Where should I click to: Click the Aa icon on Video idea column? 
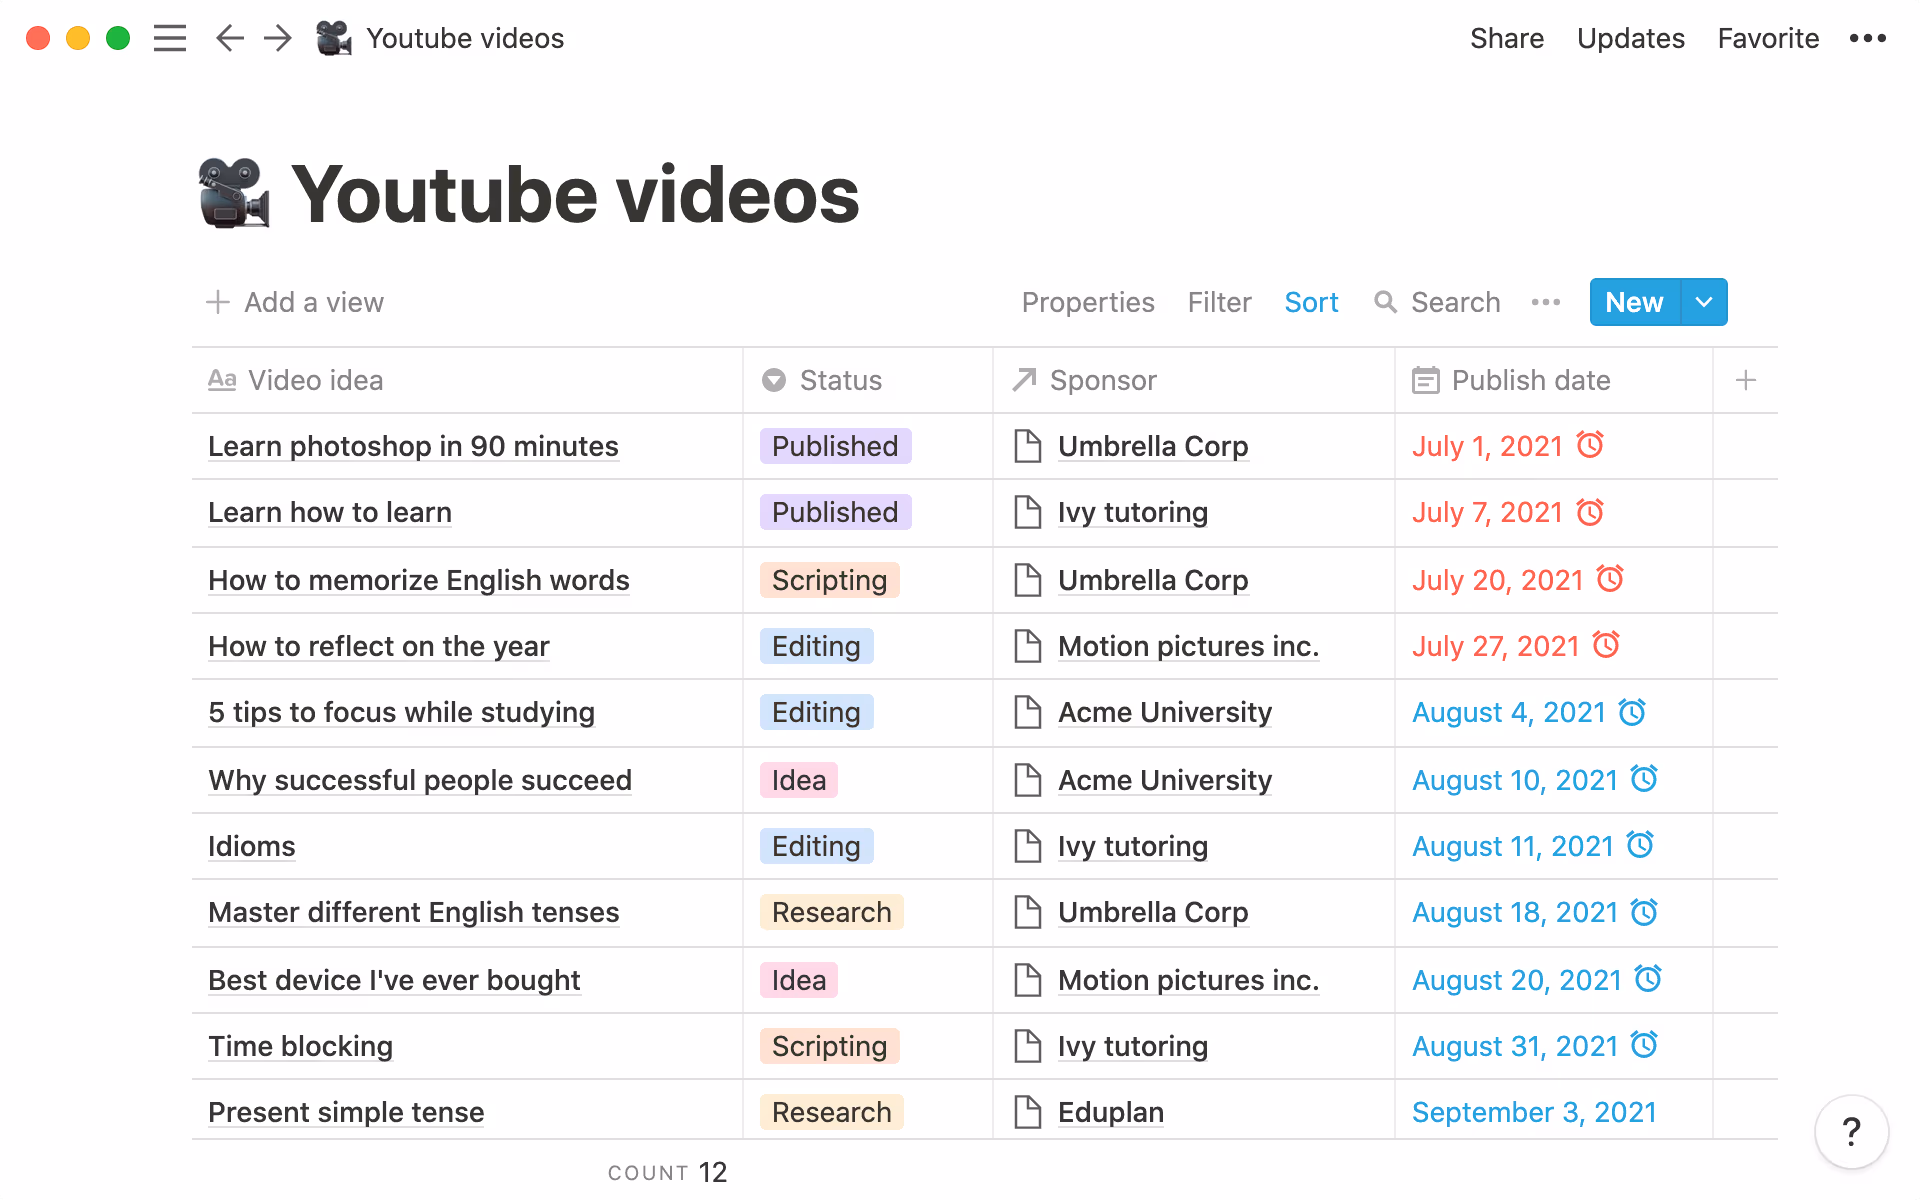[222, 380]
